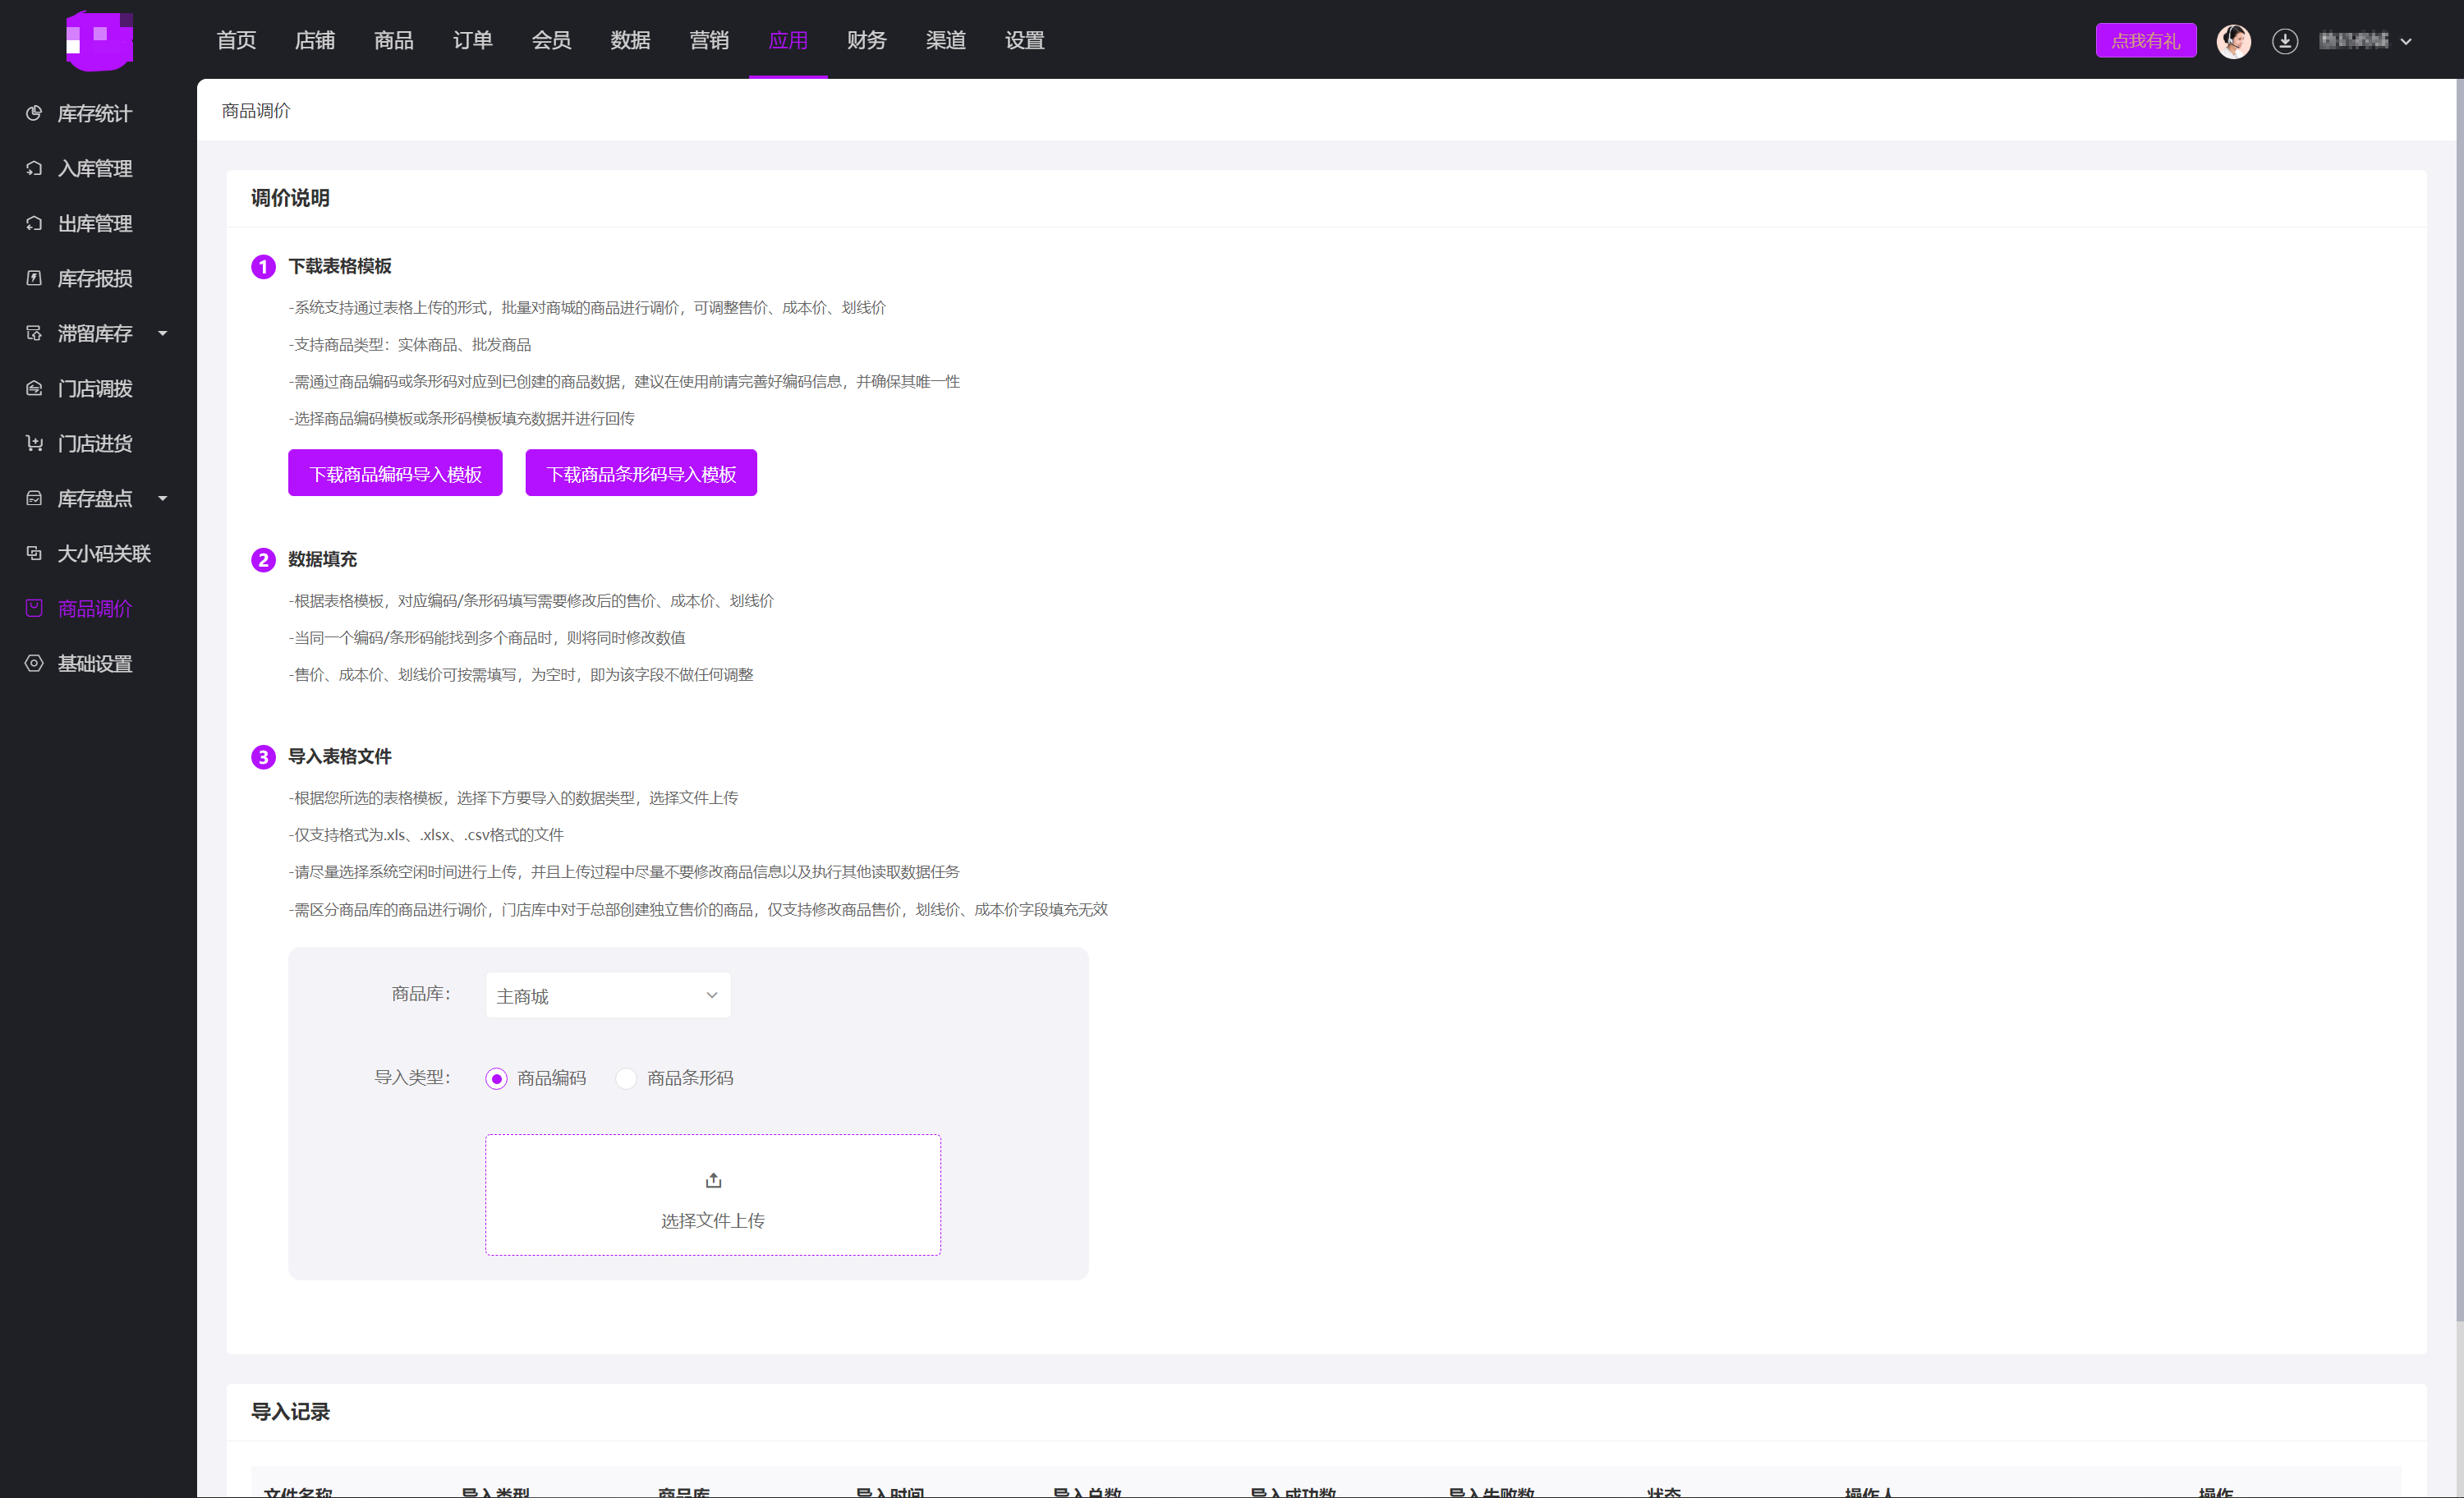Click the 库存统计 pie chart icon
Viewport: 2464px width, 1498px height.
34,113
